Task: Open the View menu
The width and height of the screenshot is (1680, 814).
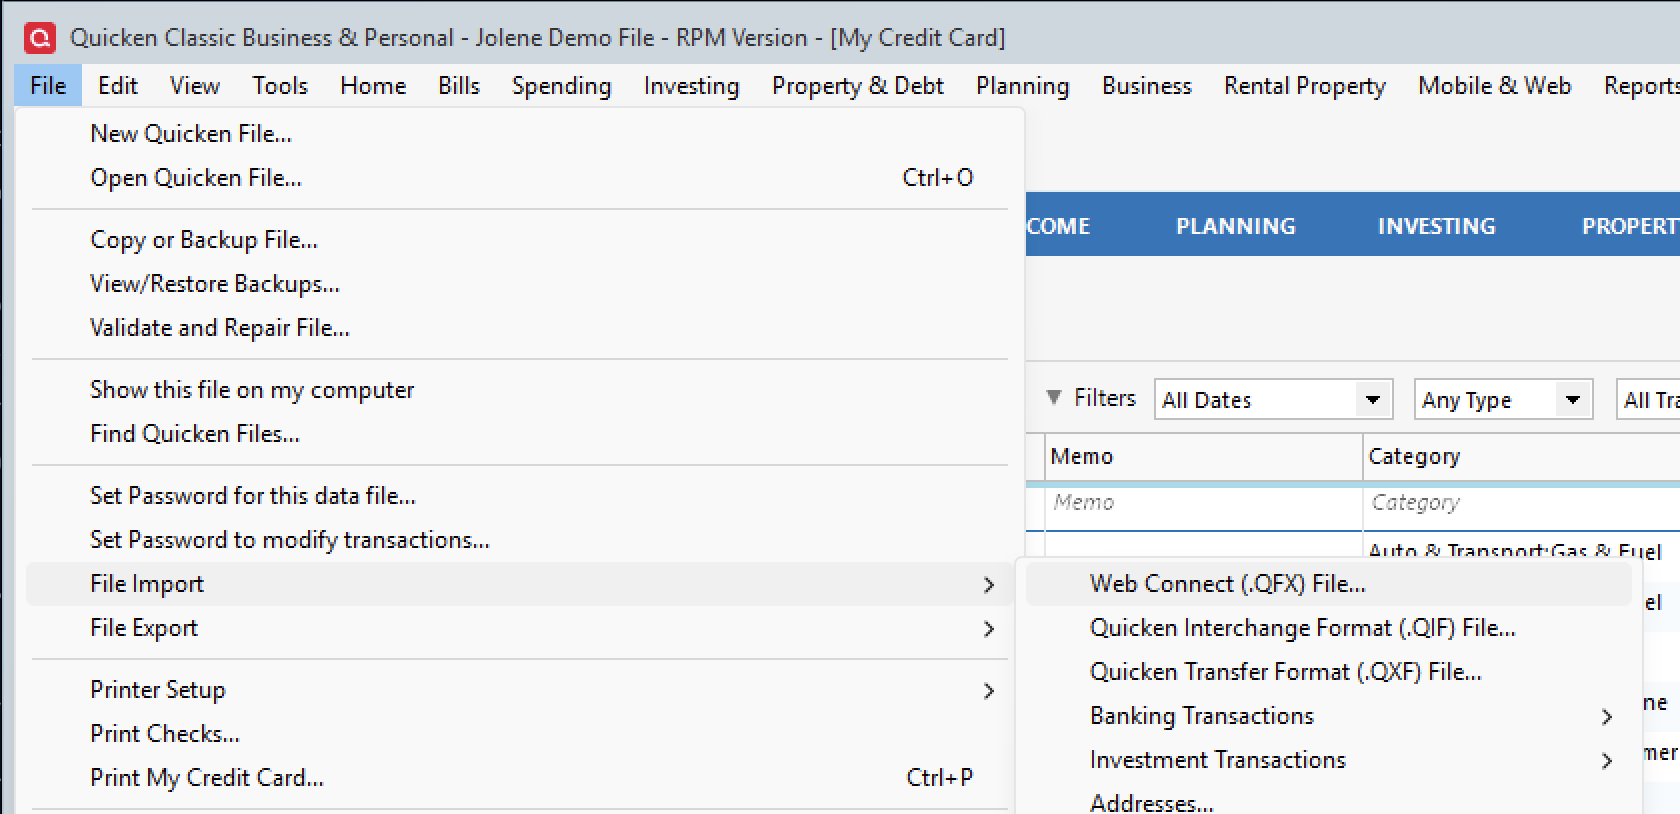Action: pos(195,86)
